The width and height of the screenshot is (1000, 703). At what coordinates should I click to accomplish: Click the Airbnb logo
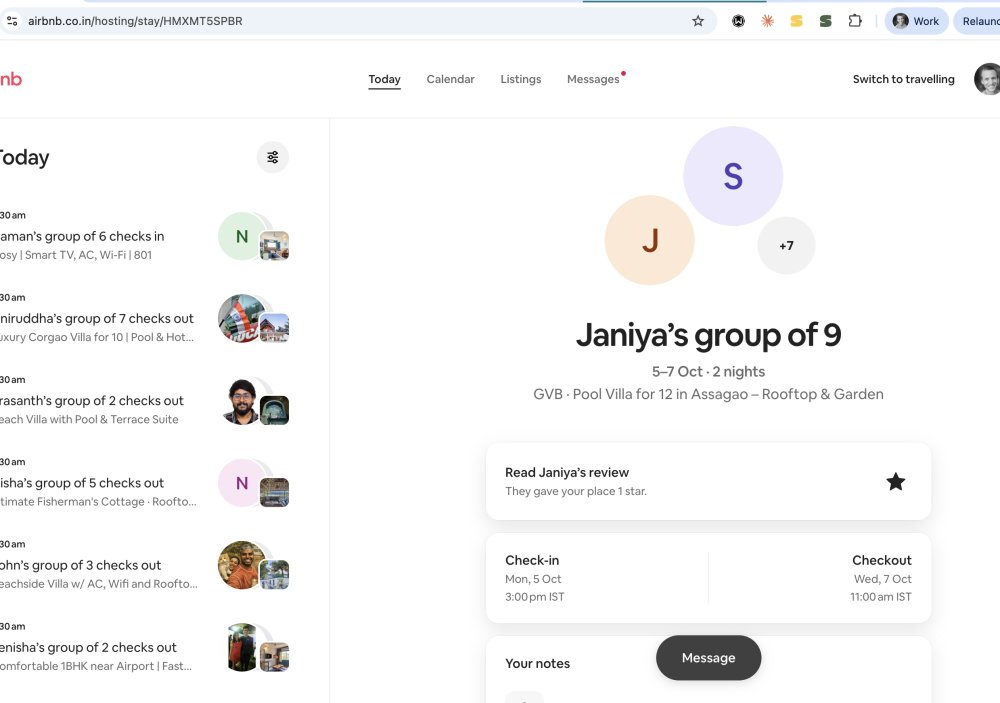tap(11, 79)
